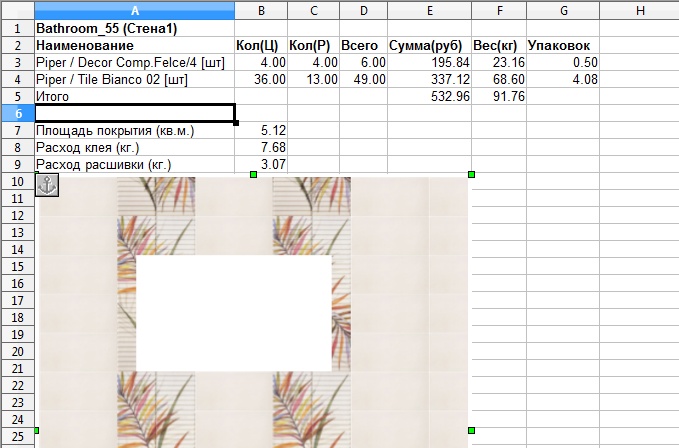Click grout consumption value 3.07
The height and width of the screenshot is (448, 679).
point(261,164)
